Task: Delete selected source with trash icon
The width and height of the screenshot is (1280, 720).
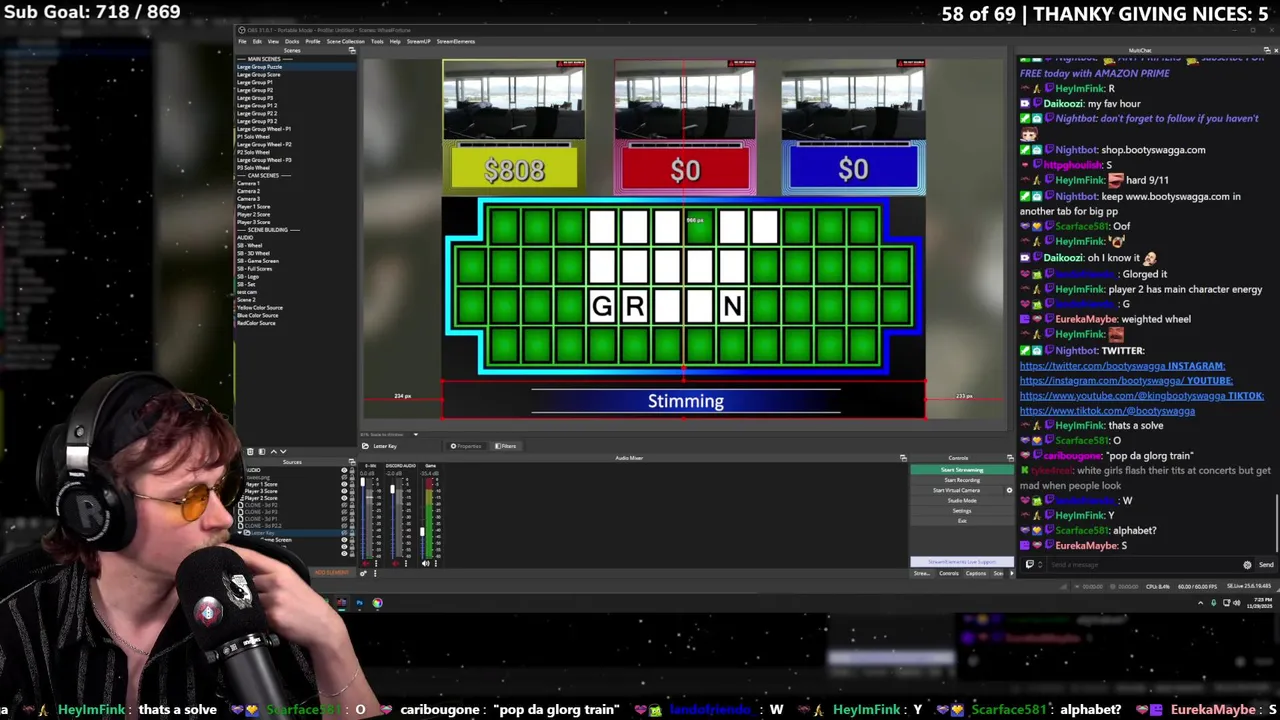Action: pyautogui.click(x=250, y=452)
